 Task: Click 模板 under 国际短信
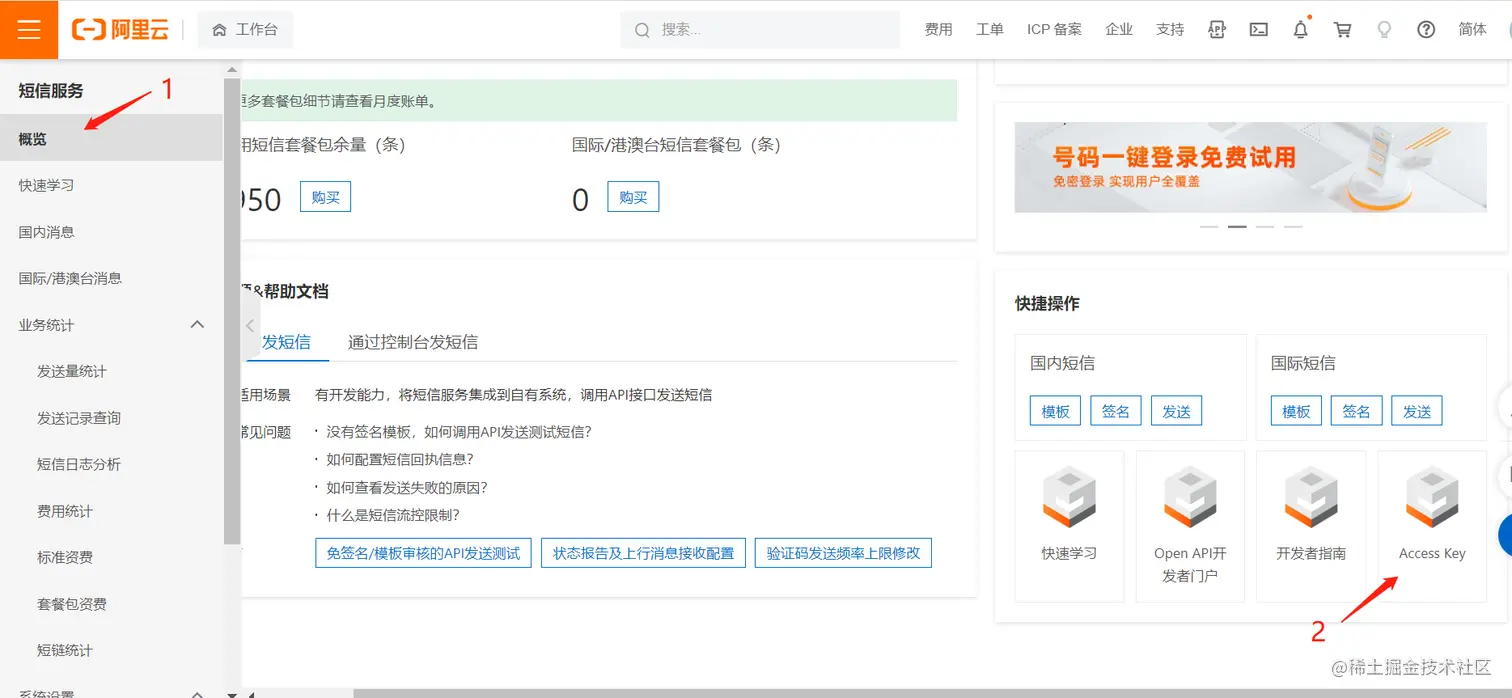[x=1296, y=411]
